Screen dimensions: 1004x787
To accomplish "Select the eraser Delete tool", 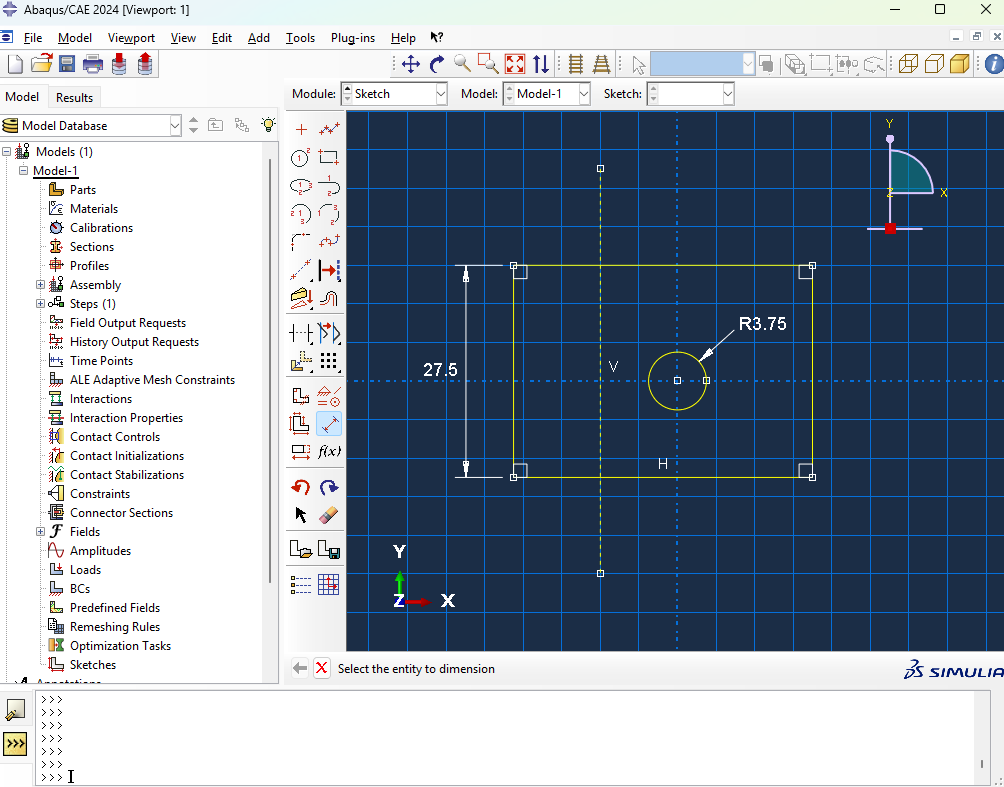I will (x=329, y=515).
